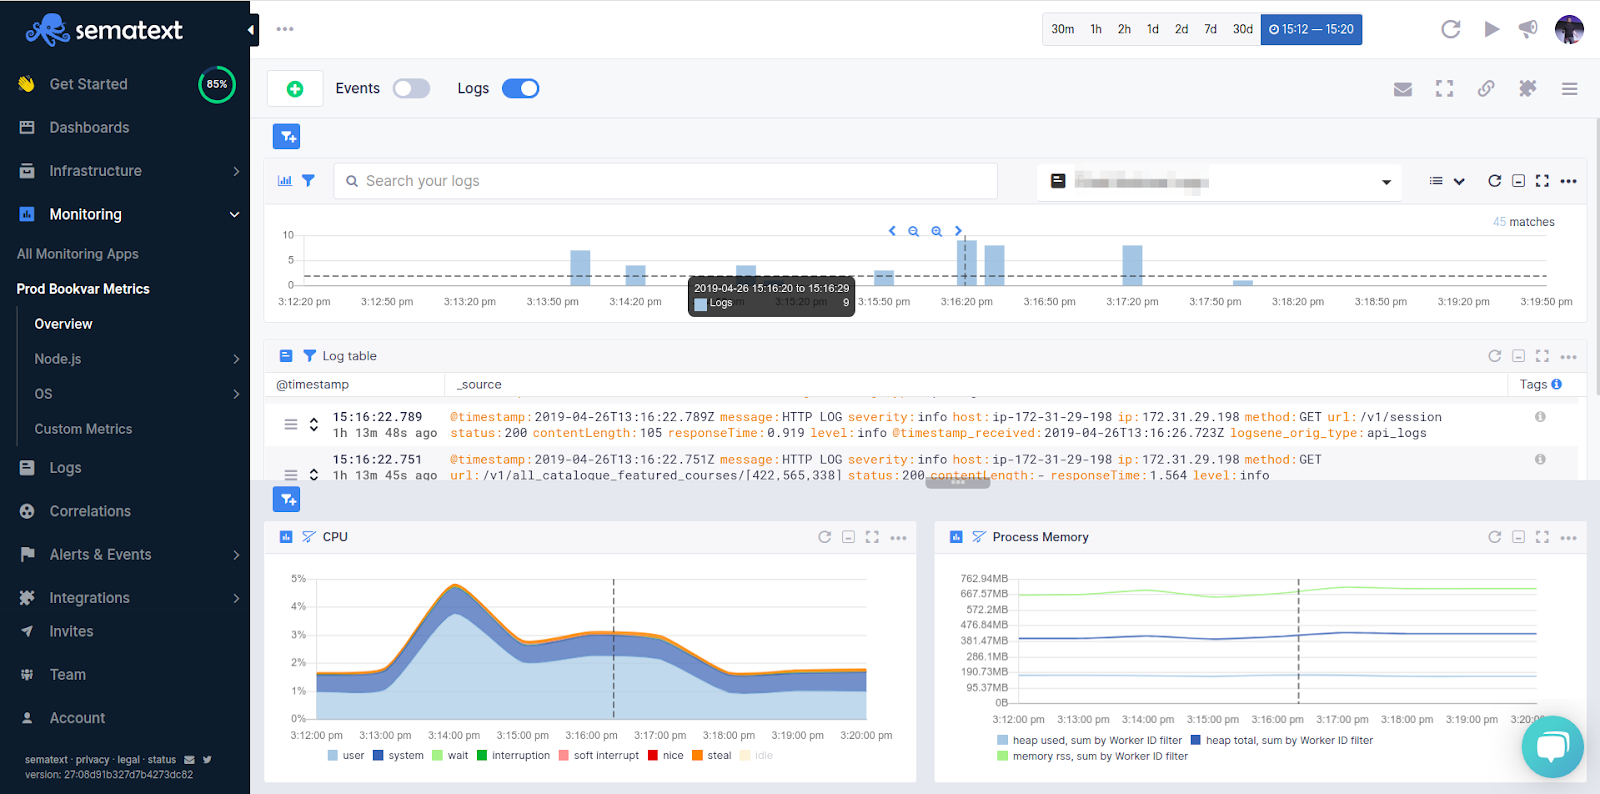Open the announcements megaphone icon
The width and height of the screenshot is (1600, 794).
pos(1528,29)
